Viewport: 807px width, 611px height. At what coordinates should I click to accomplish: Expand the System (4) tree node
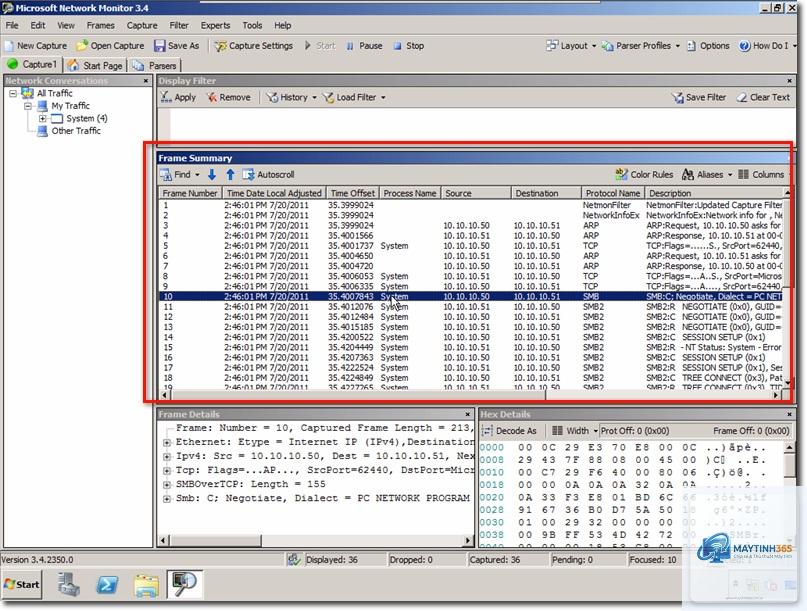pos(43,118)
